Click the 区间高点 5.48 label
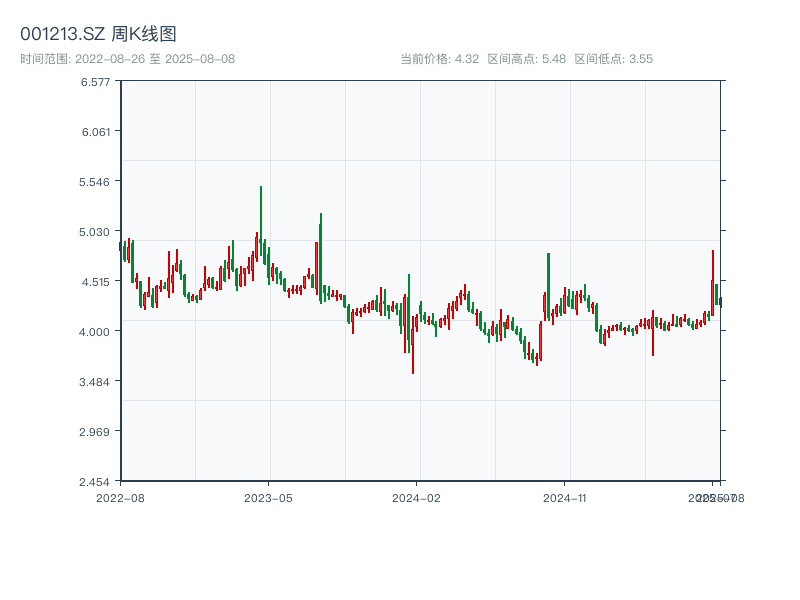The width and height of the screenshot is (800, 600). coord(526,59)
